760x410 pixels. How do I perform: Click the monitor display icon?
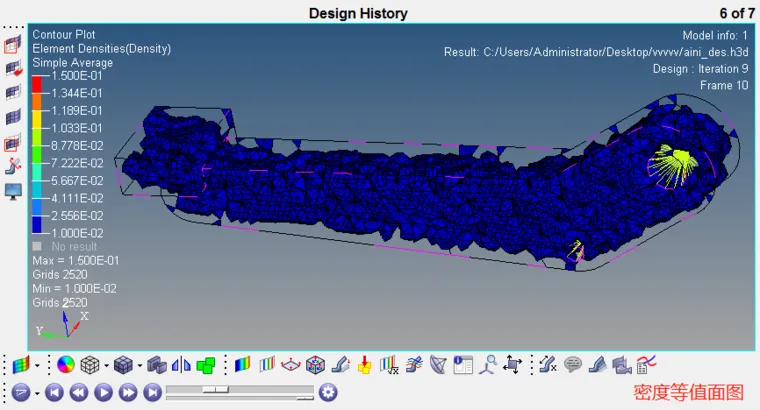[13, 191]
